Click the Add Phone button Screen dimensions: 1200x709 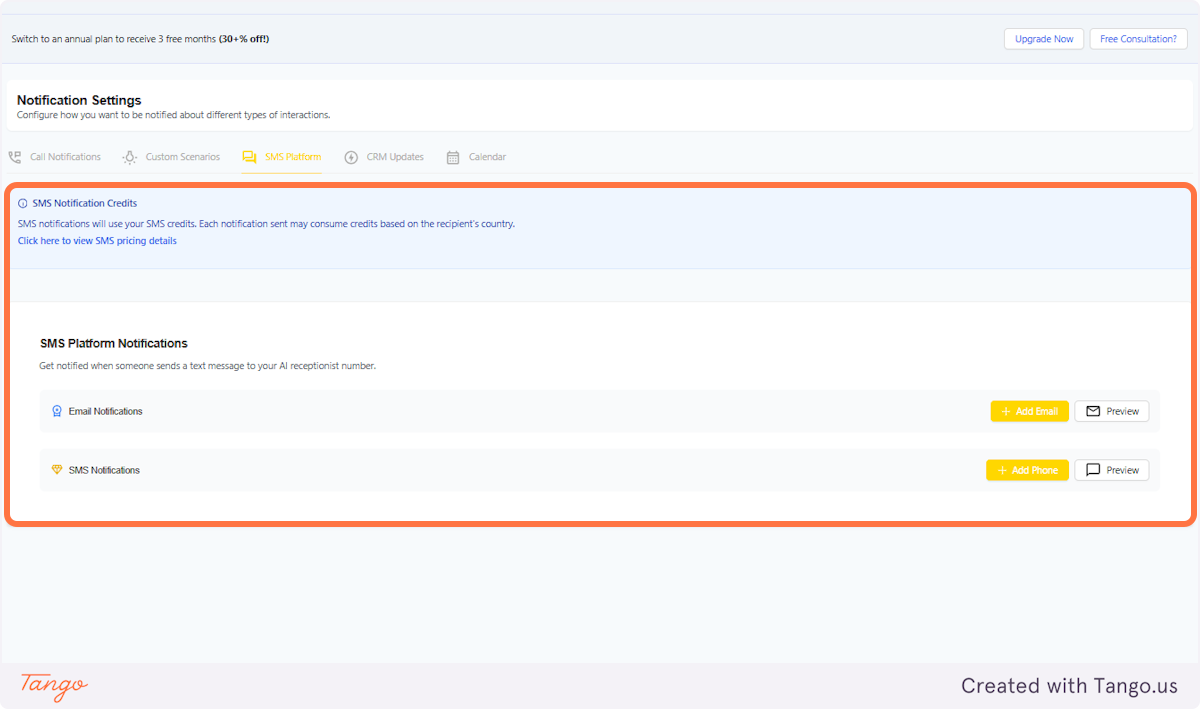click(1027, 470)
